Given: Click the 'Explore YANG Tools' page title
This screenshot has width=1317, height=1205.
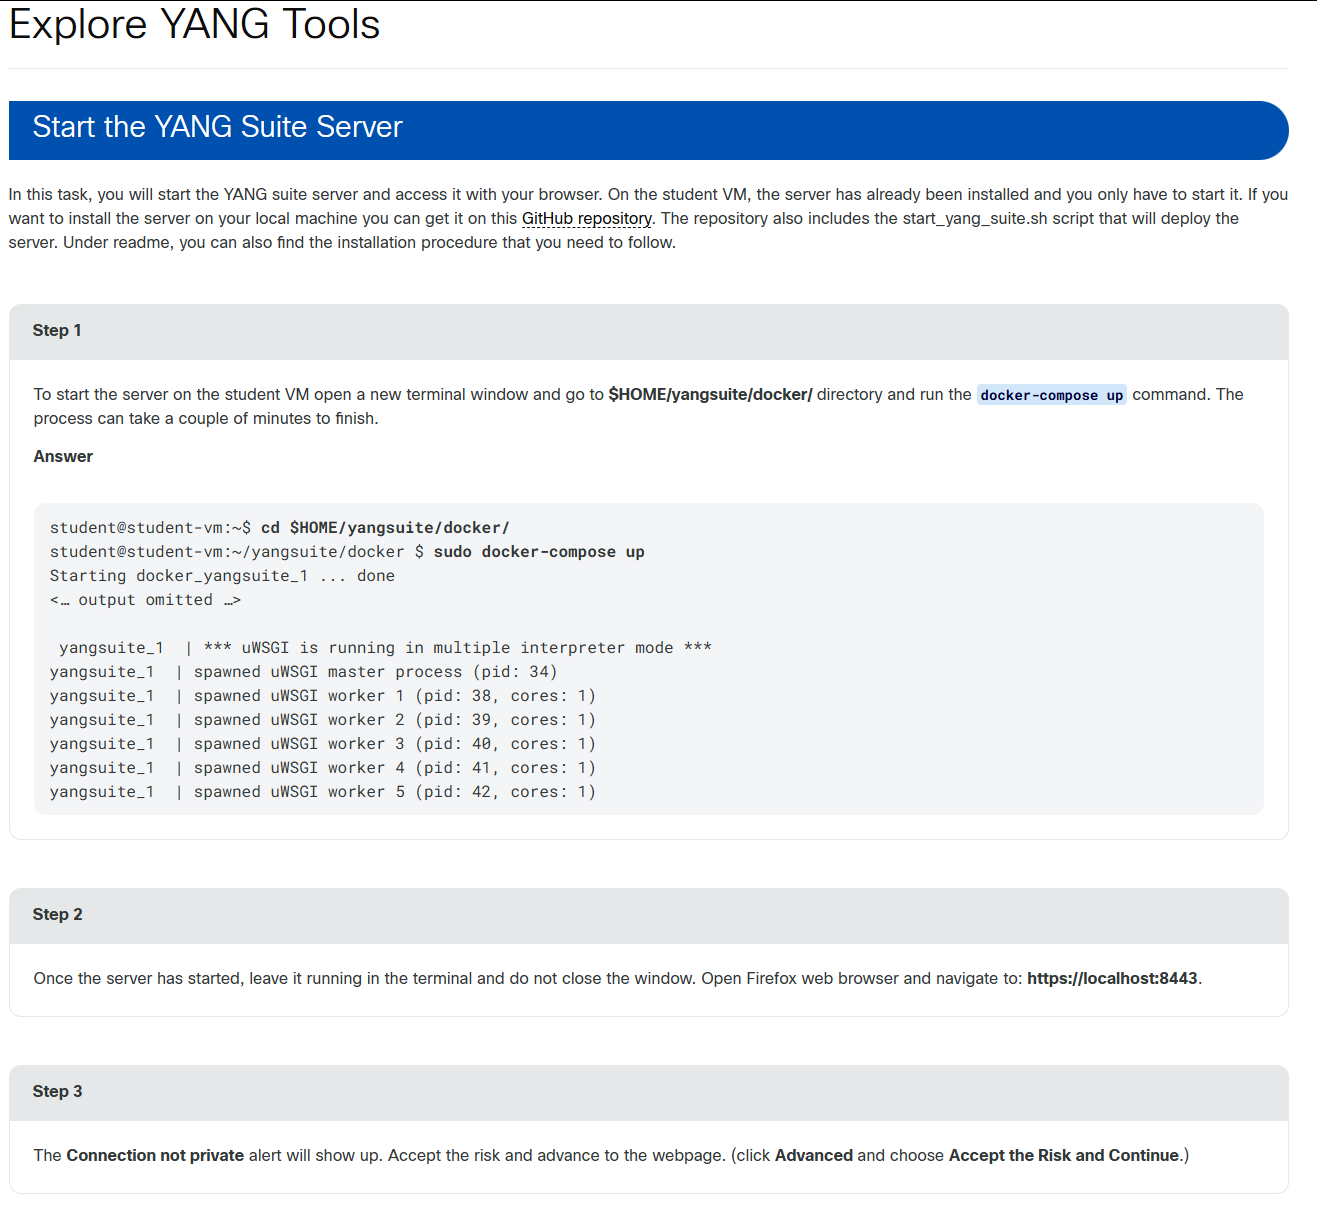Looking at the screenshot, I should pos(194,24).
